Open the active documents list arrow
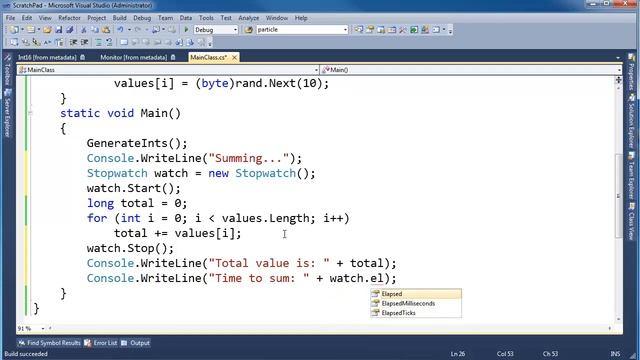Image resolution: width=640 pixels, height=360 pixels. tap(618, 58)
